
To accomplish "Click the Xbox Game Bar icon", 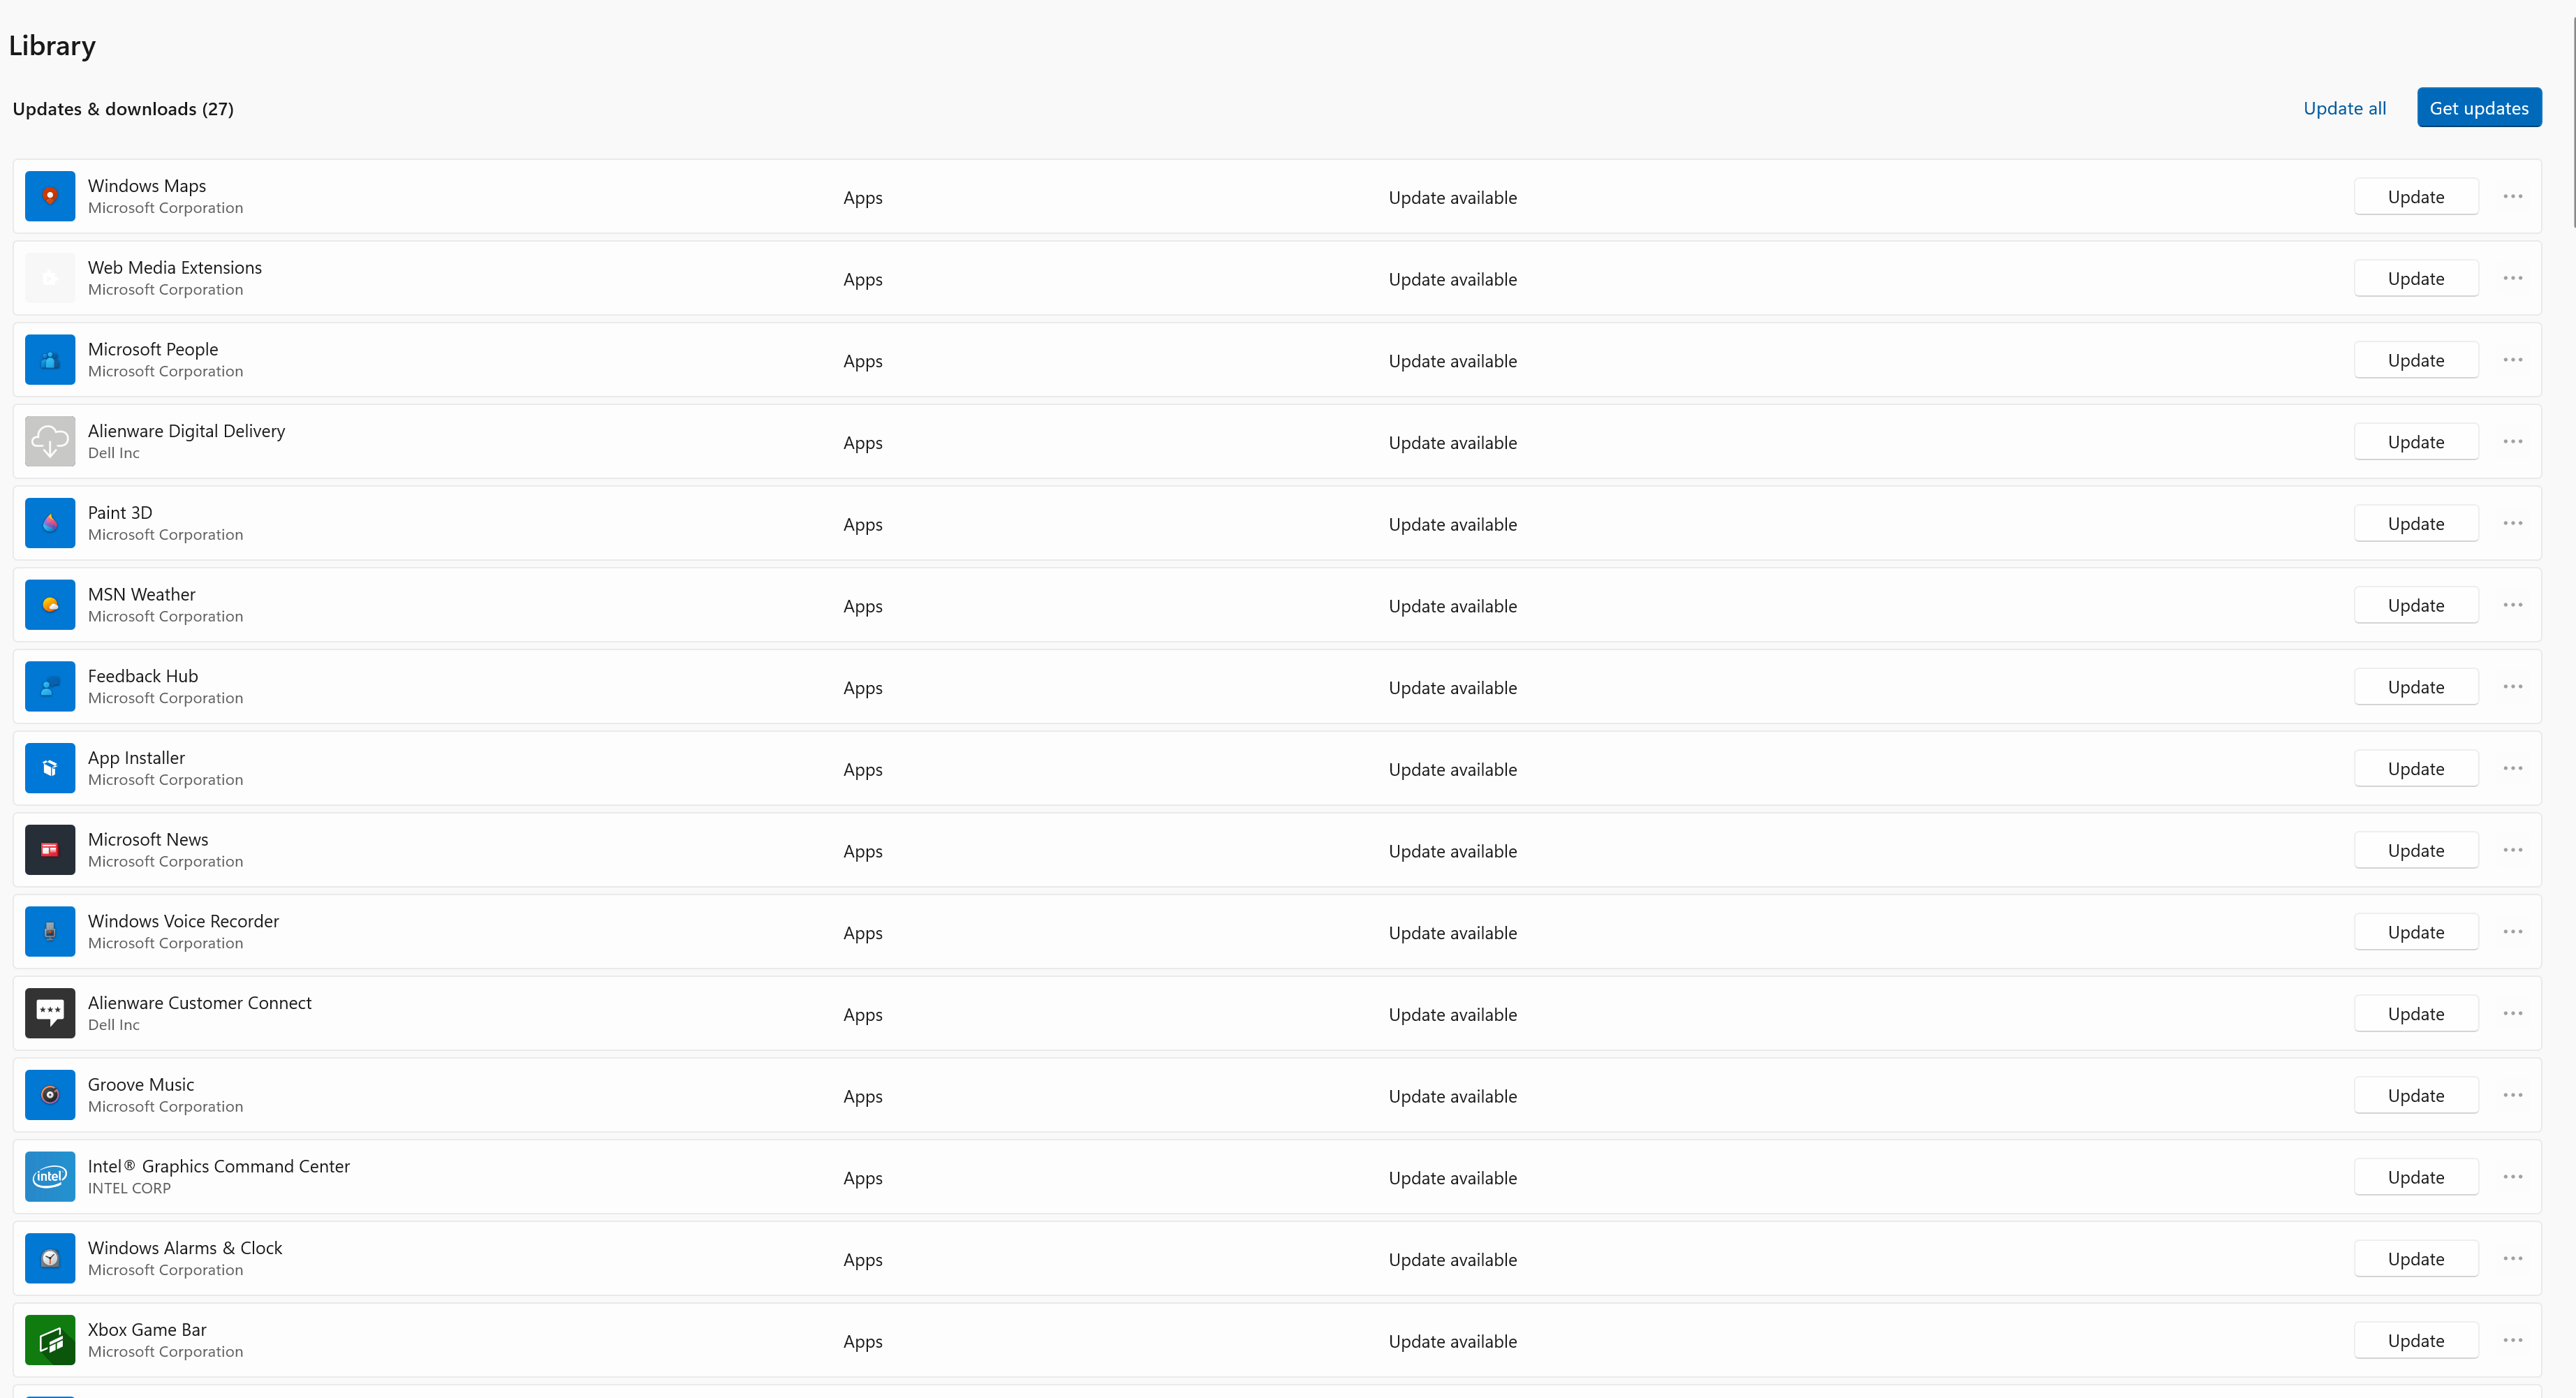I will [x=50, y=1340].
